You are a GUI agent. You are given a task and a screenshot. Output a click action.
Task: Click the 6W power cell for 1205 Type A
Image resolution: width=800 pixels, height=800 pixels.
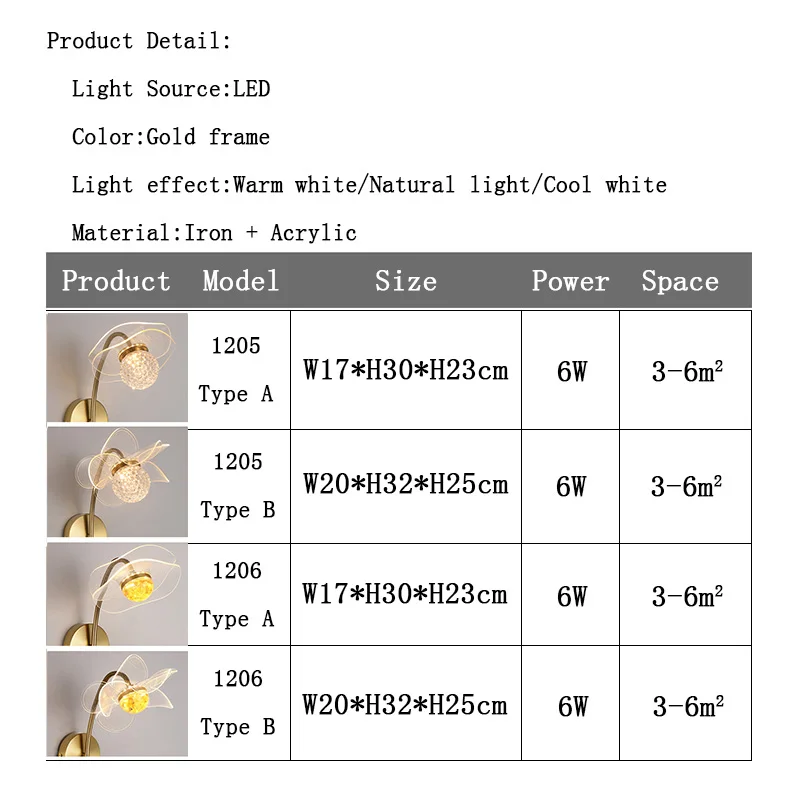coord(571,372)
